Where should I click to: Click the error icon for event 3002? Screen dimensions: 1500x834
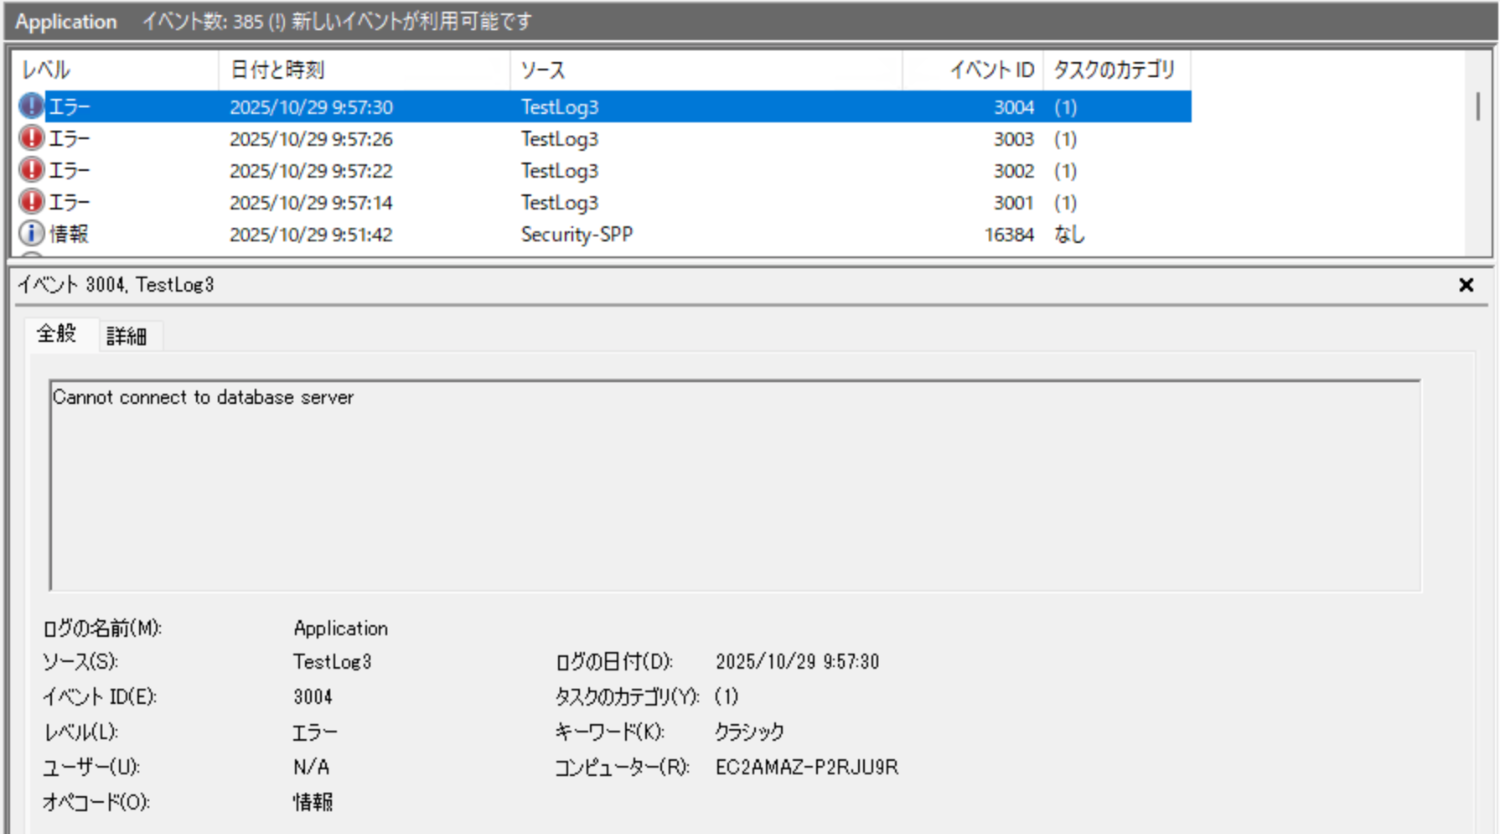tap(32, 170)
